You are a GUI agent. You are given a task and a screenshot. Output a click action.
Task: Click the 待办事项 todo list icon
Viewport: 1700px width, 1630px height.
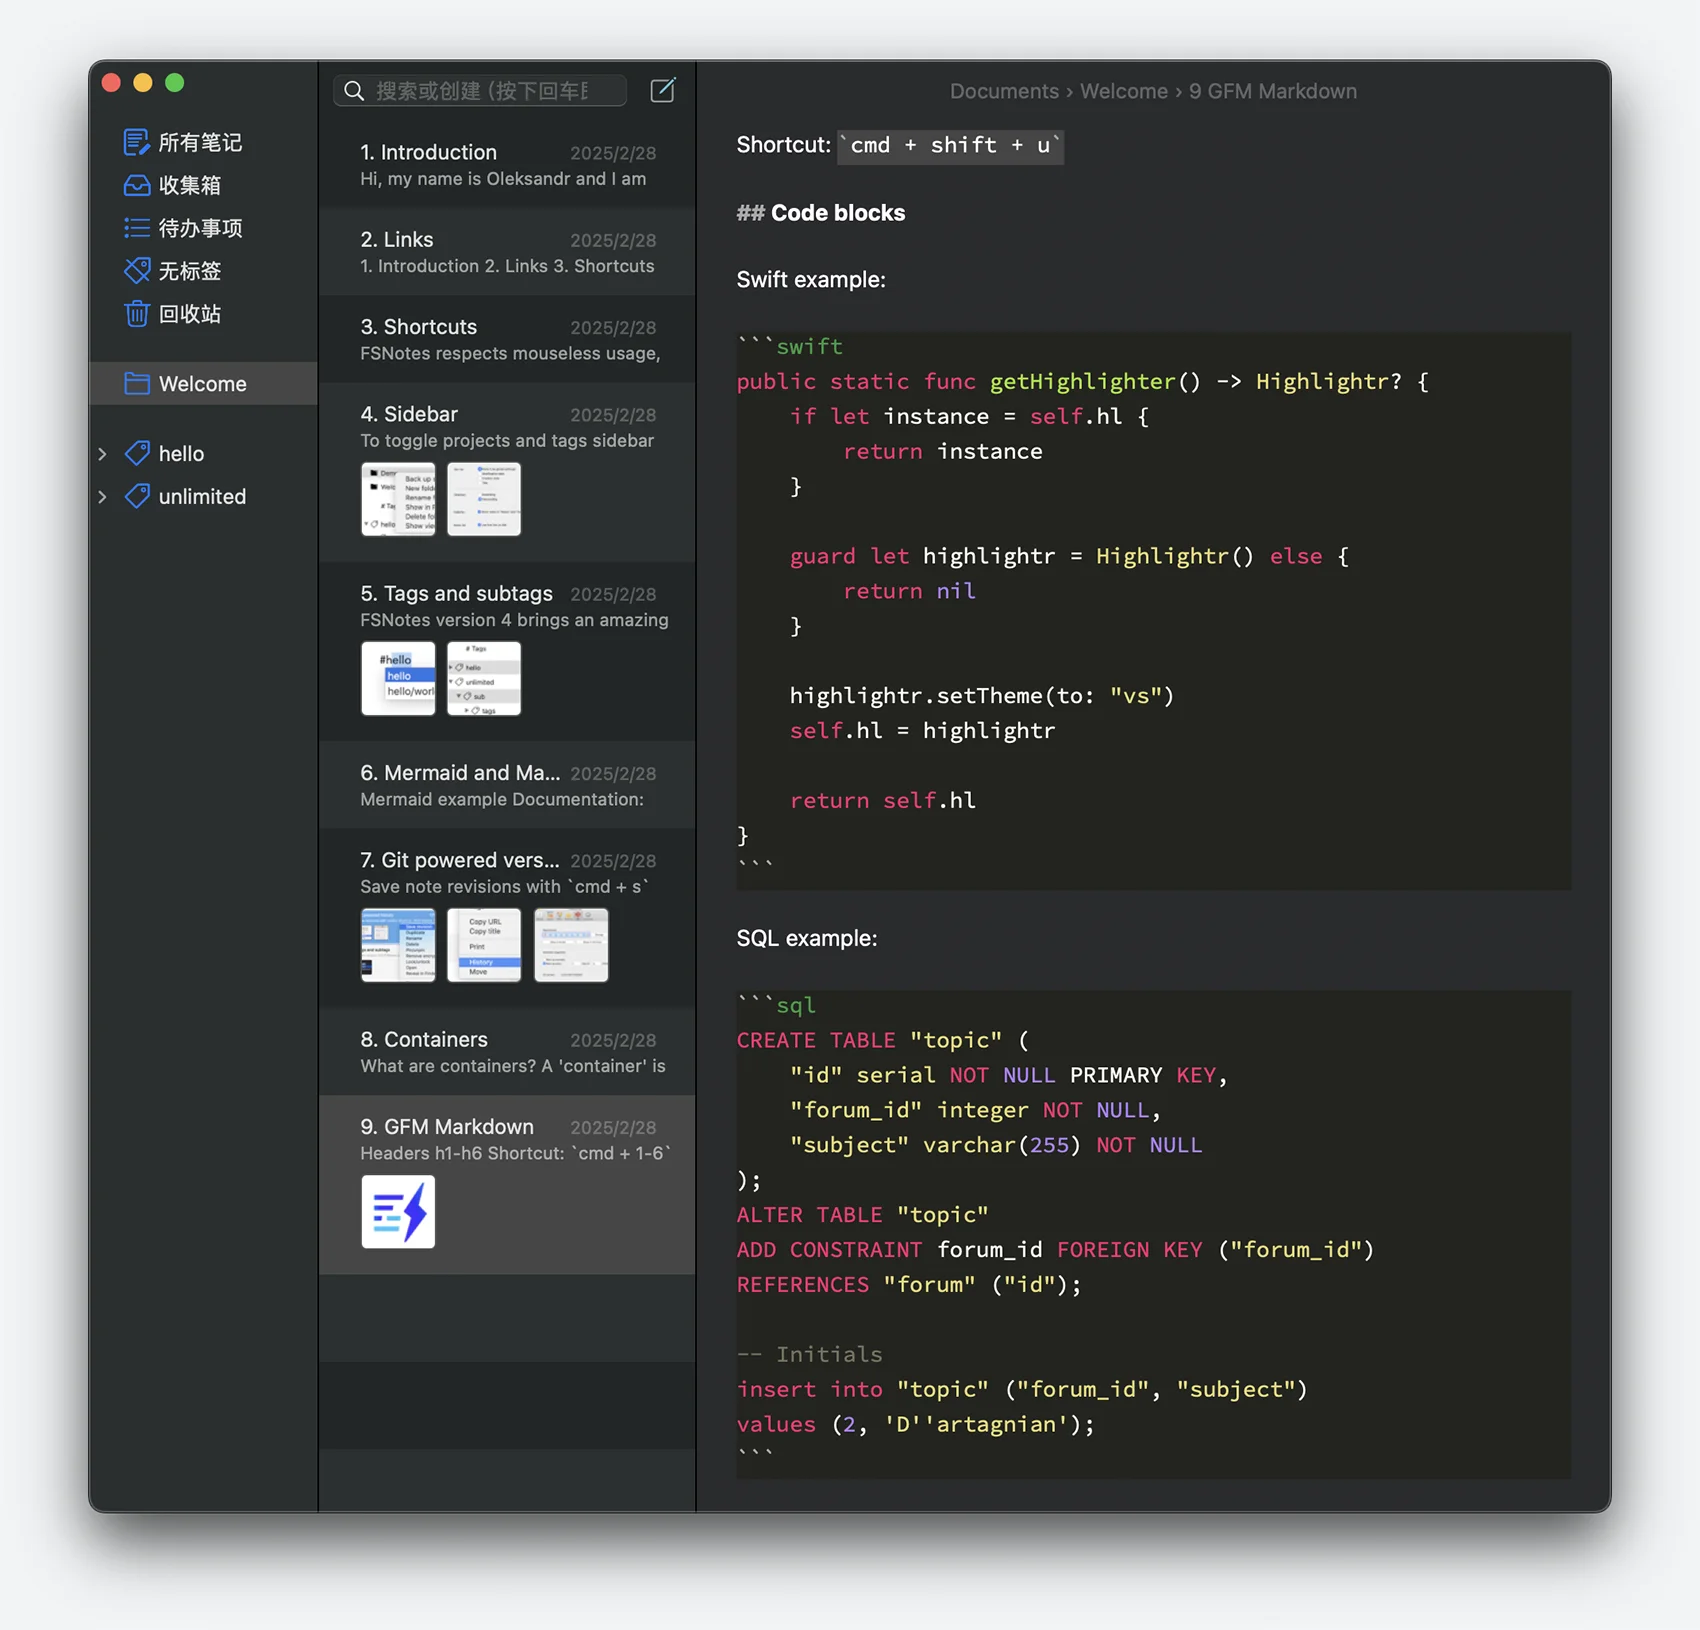(136, 228)
